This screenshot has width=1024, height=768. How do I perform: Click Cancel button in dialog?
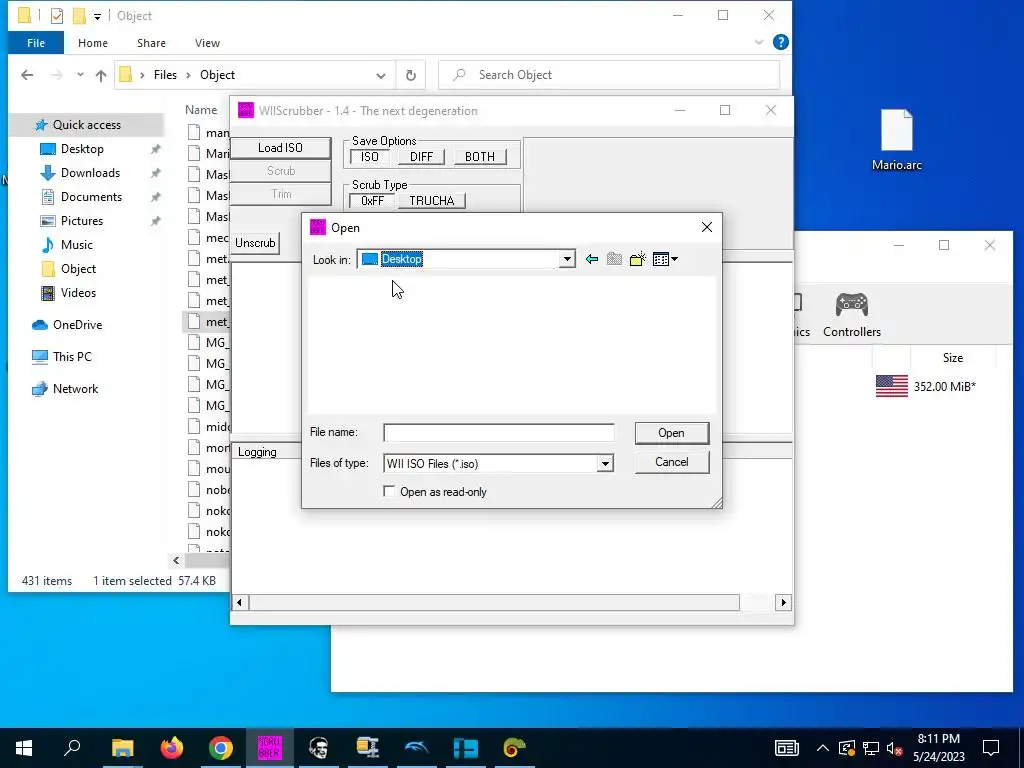(x=671, y=462)
